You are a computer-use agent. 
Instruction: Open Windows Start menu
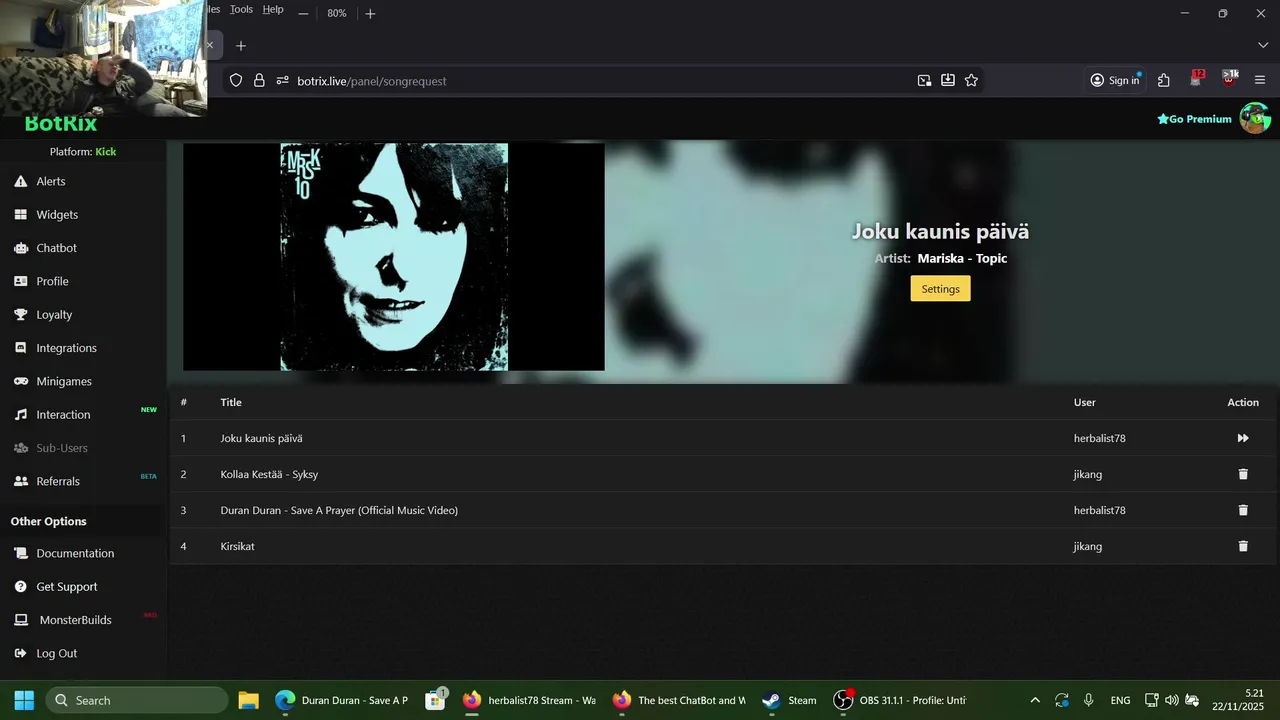(x=24, y=700)
